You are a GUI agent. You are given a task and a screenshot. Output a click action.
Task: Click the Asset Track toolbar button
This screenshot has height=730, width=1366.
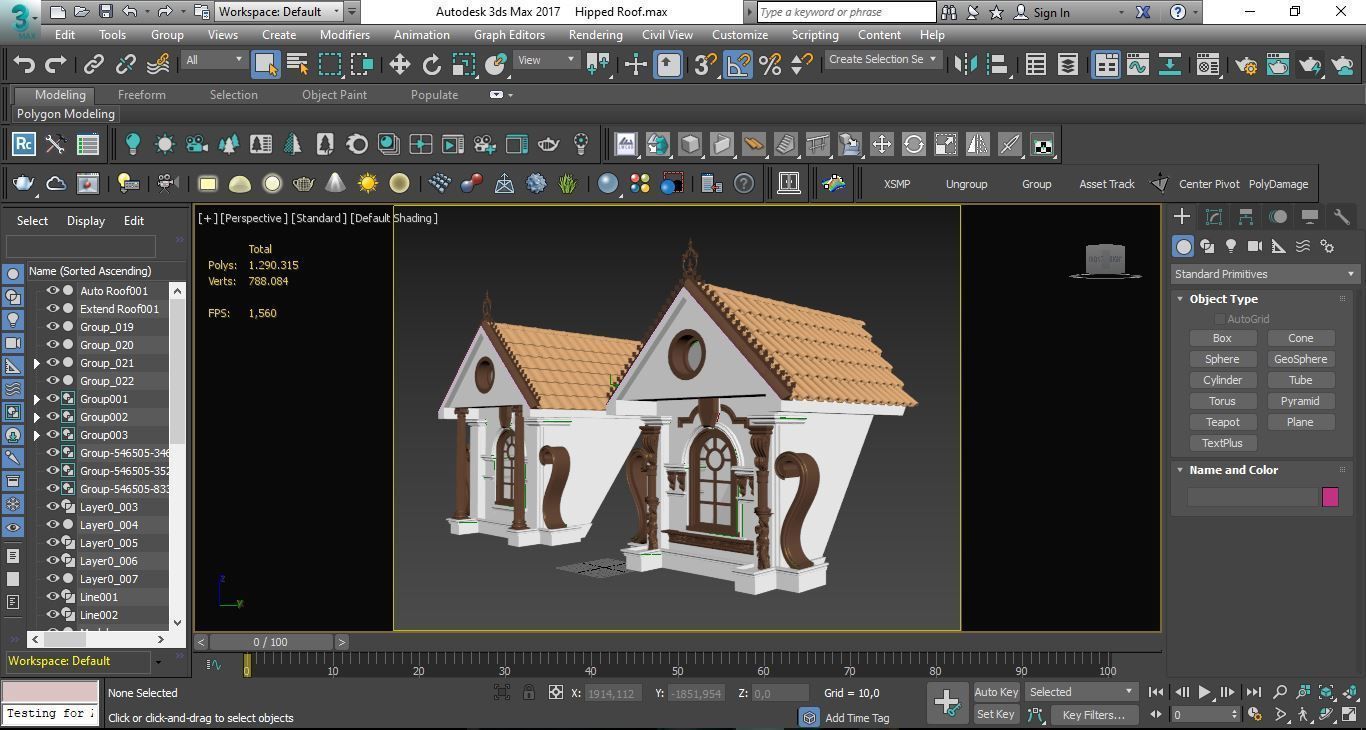pyautogui.click(x=1106, y=184)
